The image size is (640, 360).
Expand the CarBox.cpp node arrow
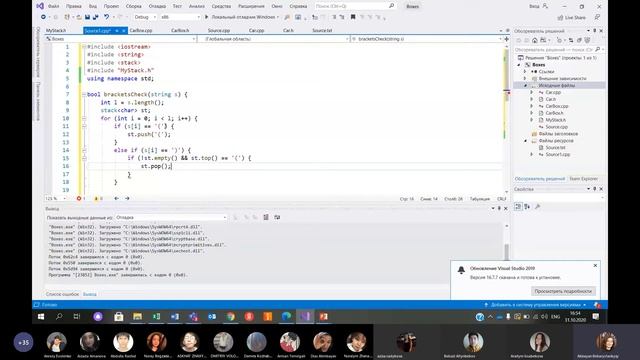tap(532, 106)
